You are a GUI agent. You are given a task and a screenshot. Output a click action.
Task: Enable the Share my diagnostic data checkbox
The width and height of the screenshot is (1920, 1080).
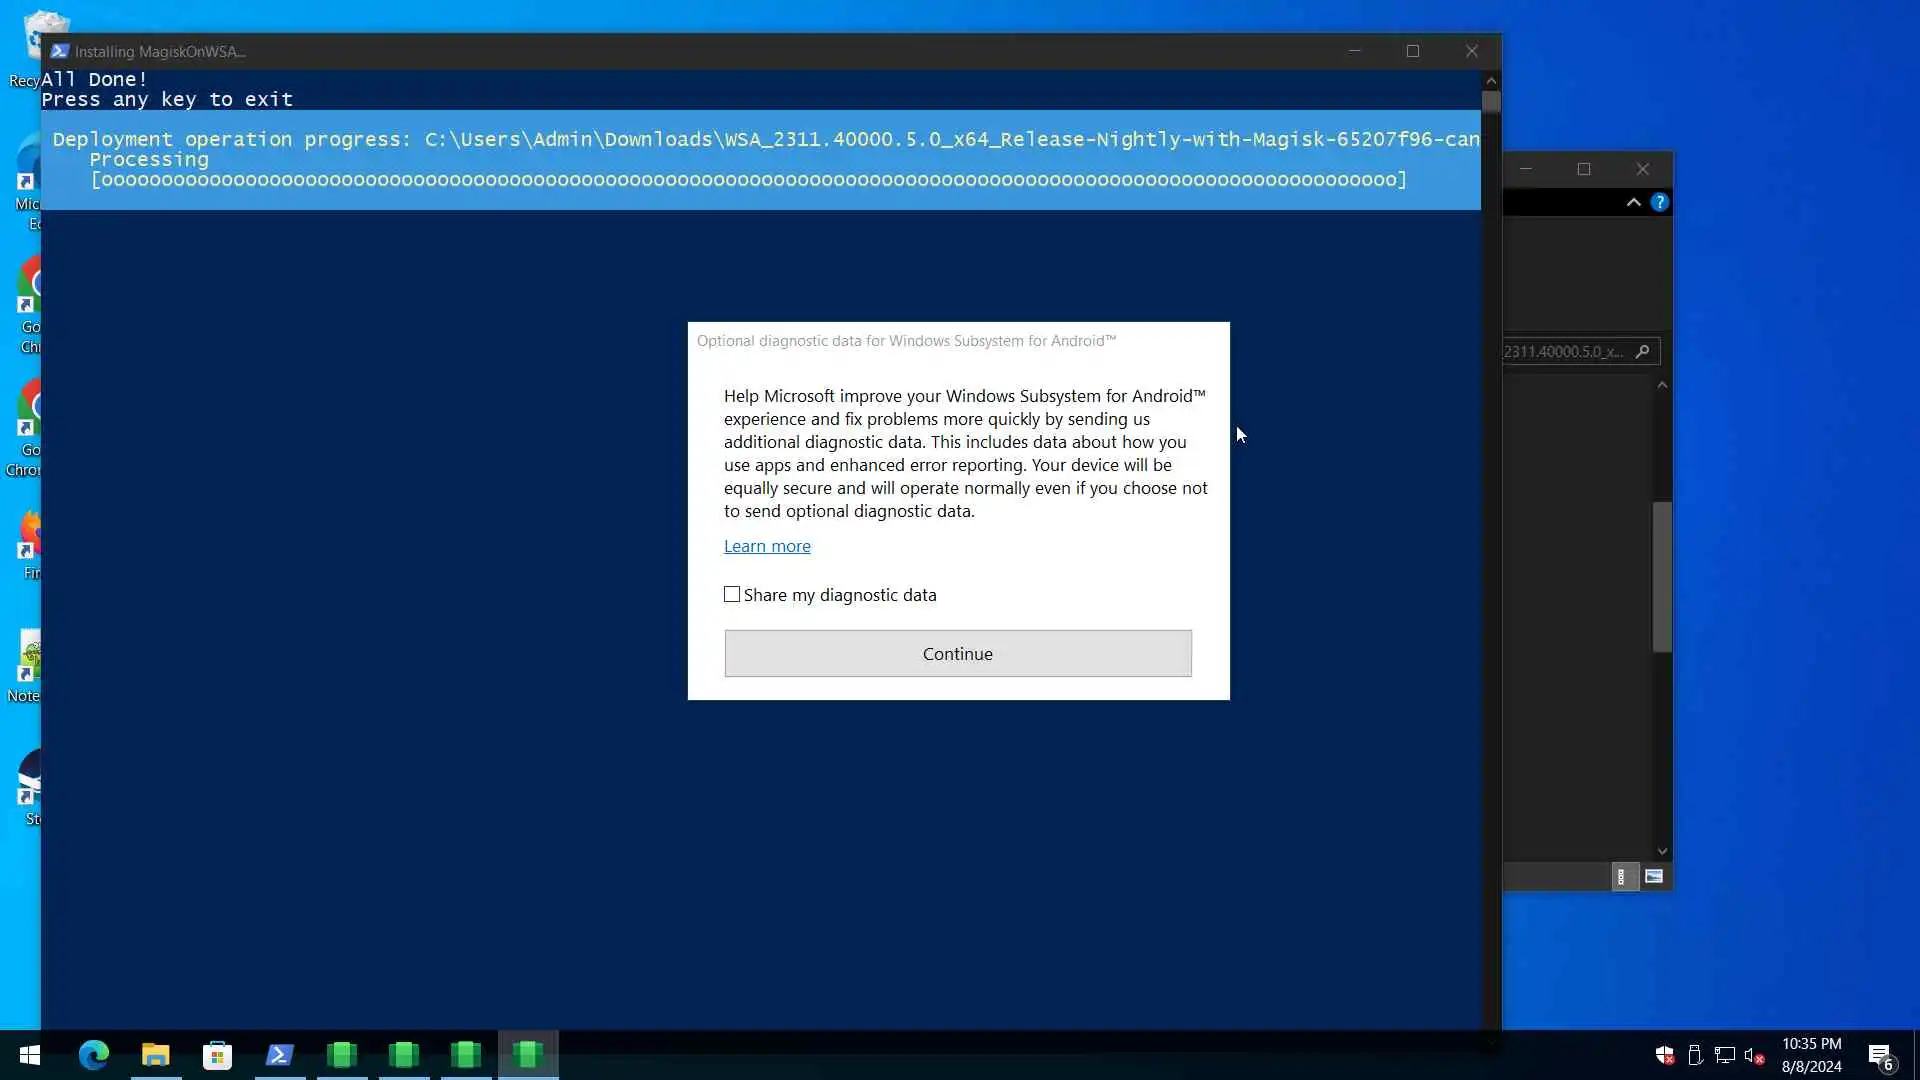coord(732,595)
